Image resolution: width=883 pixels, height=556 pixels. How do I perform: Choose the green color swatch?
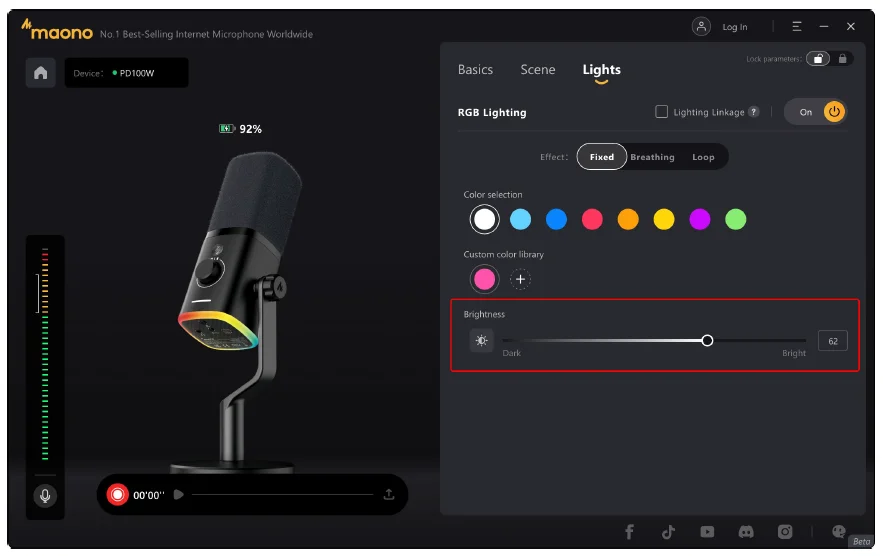coord(735,219)
